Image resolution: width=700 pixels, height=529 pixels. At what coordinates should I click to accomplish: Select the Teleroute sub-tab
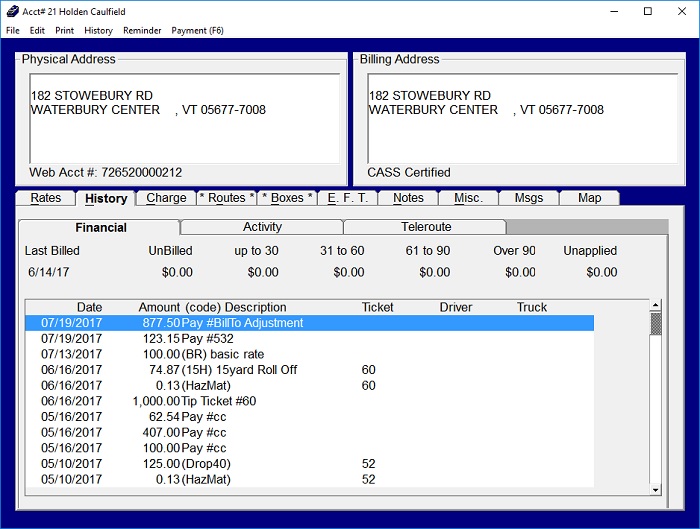pyautogui.click(x=426, y=227)
